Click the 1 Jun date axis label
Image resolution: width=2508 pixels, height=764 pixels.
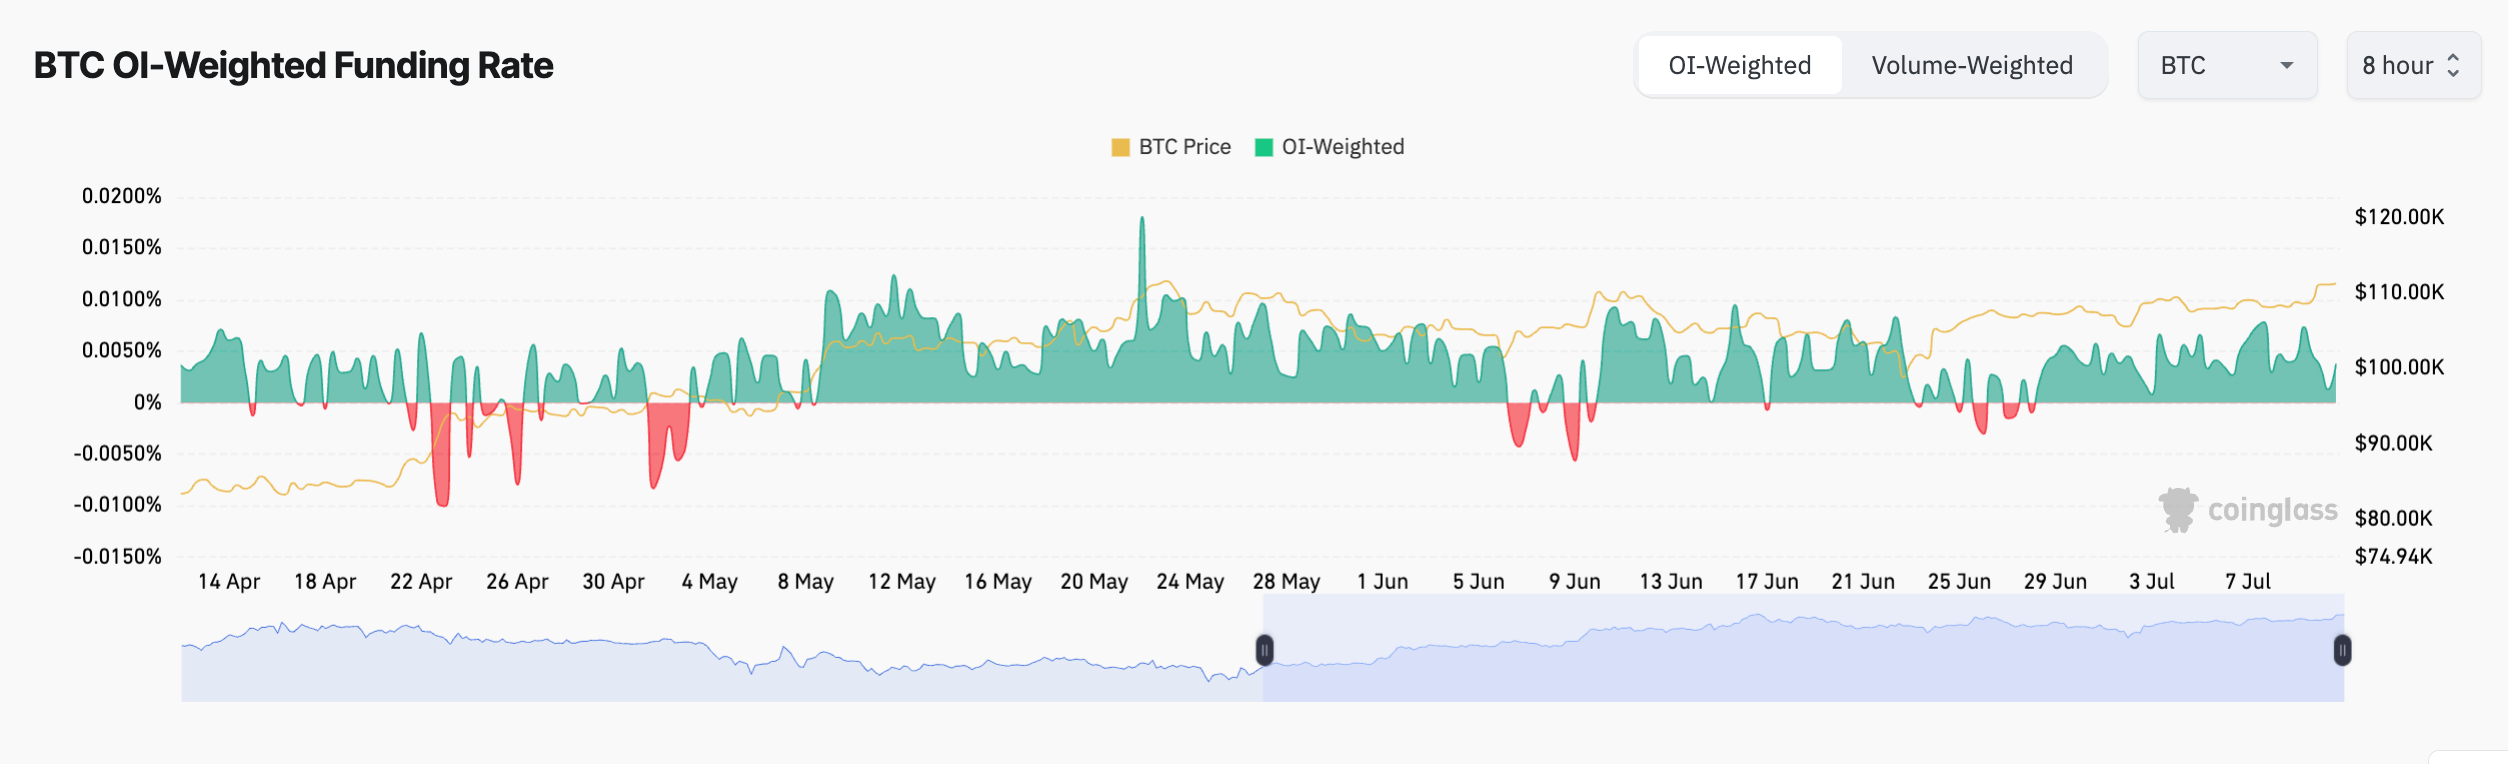coord(1382,582)
